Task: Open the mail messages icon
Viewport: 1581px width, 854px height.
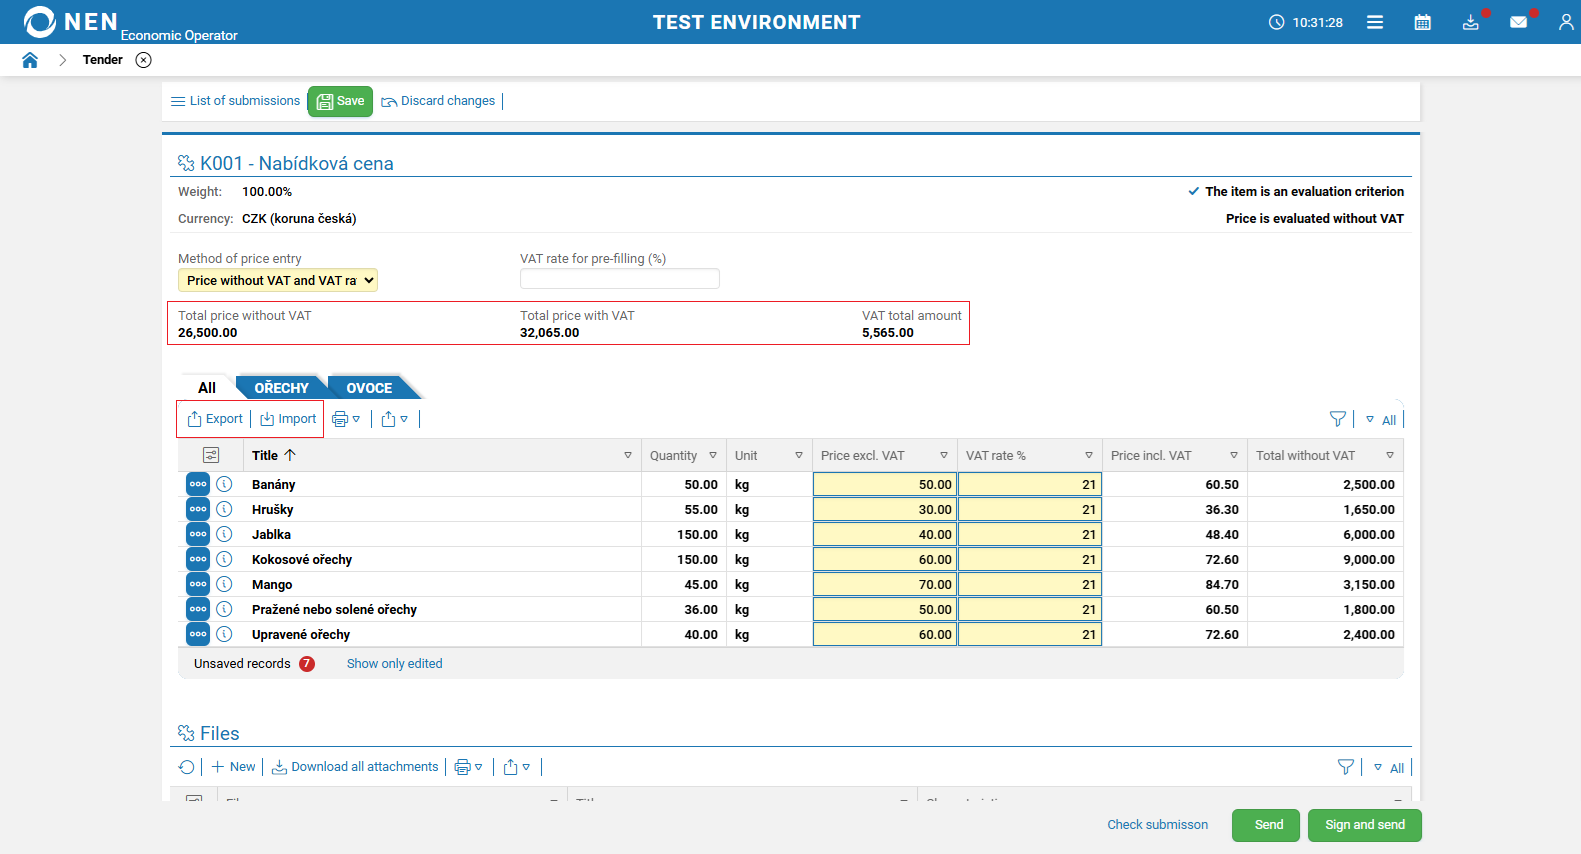Action: tap(1518, 22)
